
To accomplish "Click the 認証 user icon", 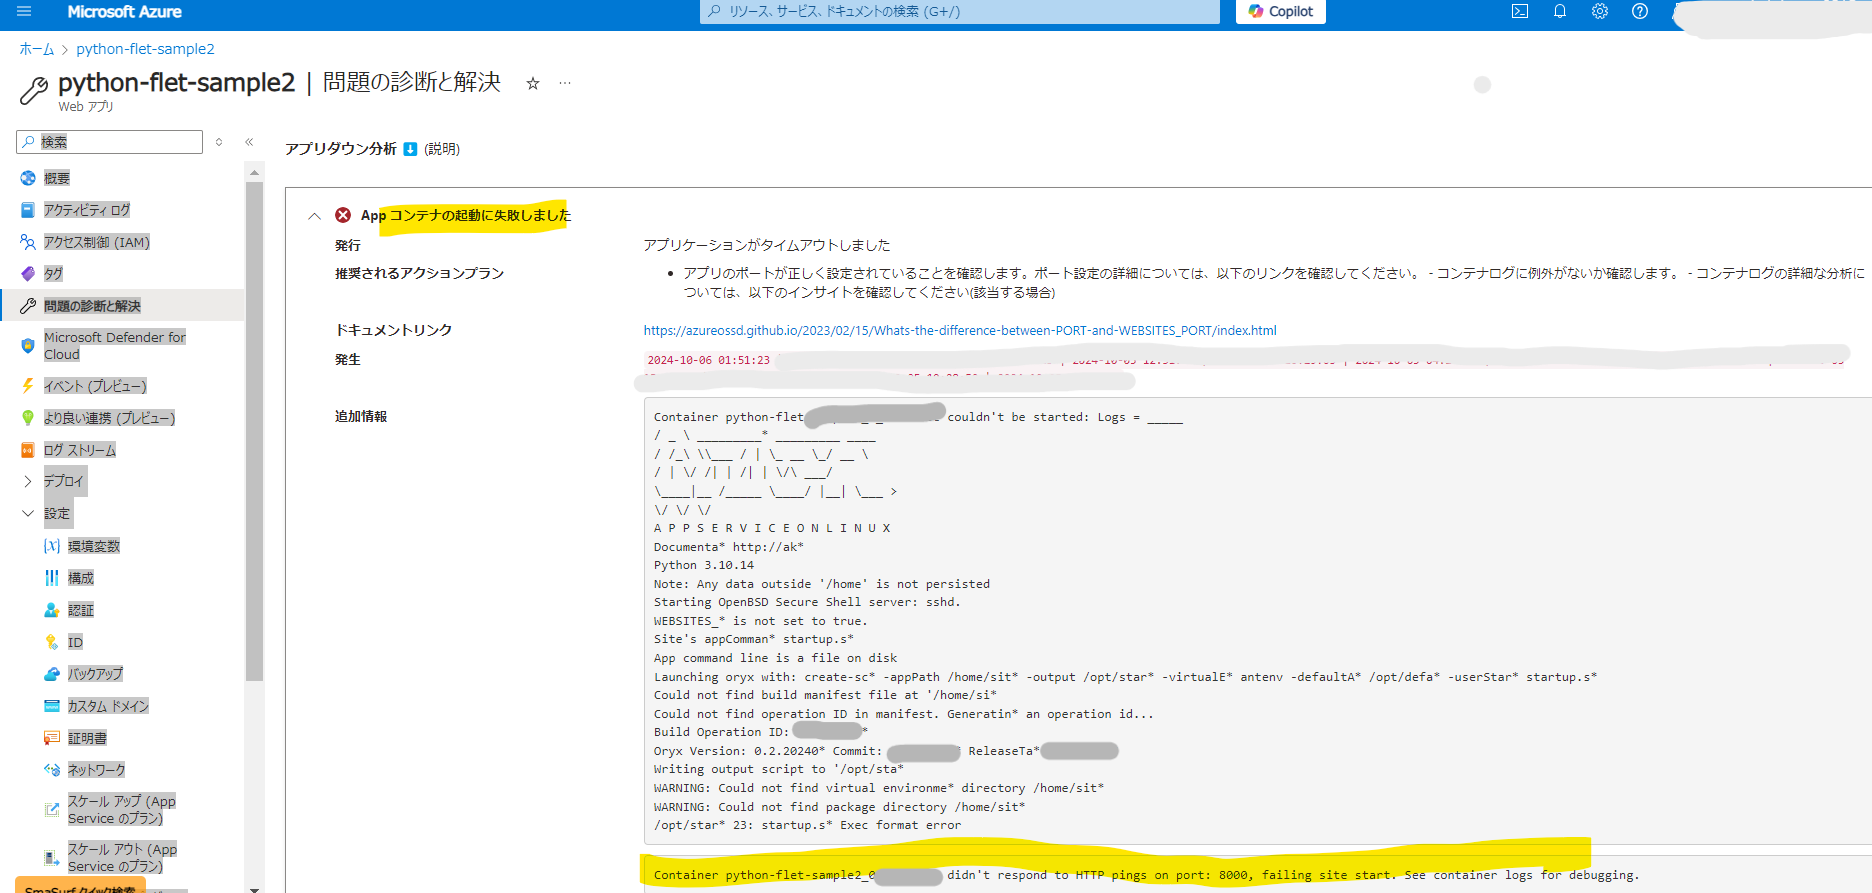I will (x=52, y=610).
